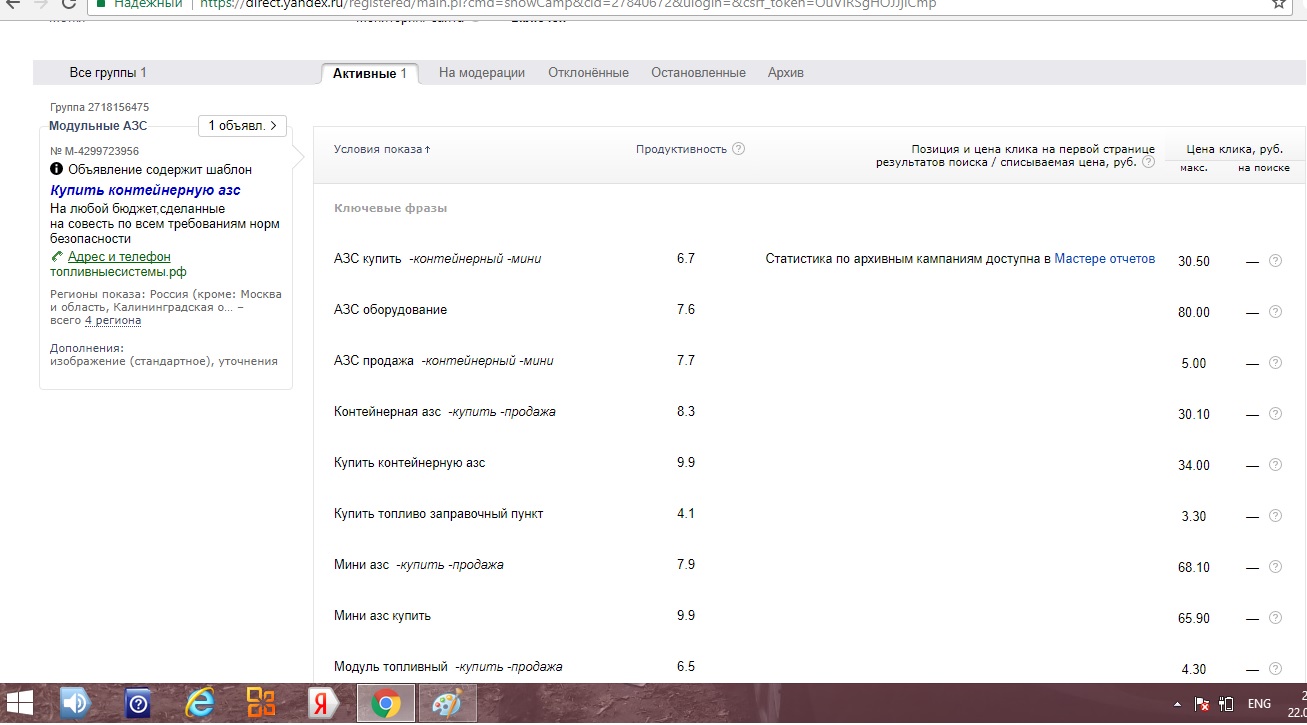Click max price 5.00 for АЗС продажа

1194,363
